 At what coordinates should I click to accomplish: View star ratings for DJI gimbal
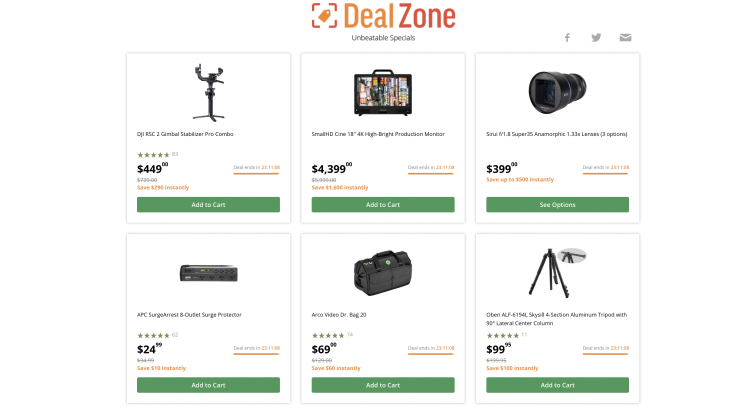click(153, 155)
